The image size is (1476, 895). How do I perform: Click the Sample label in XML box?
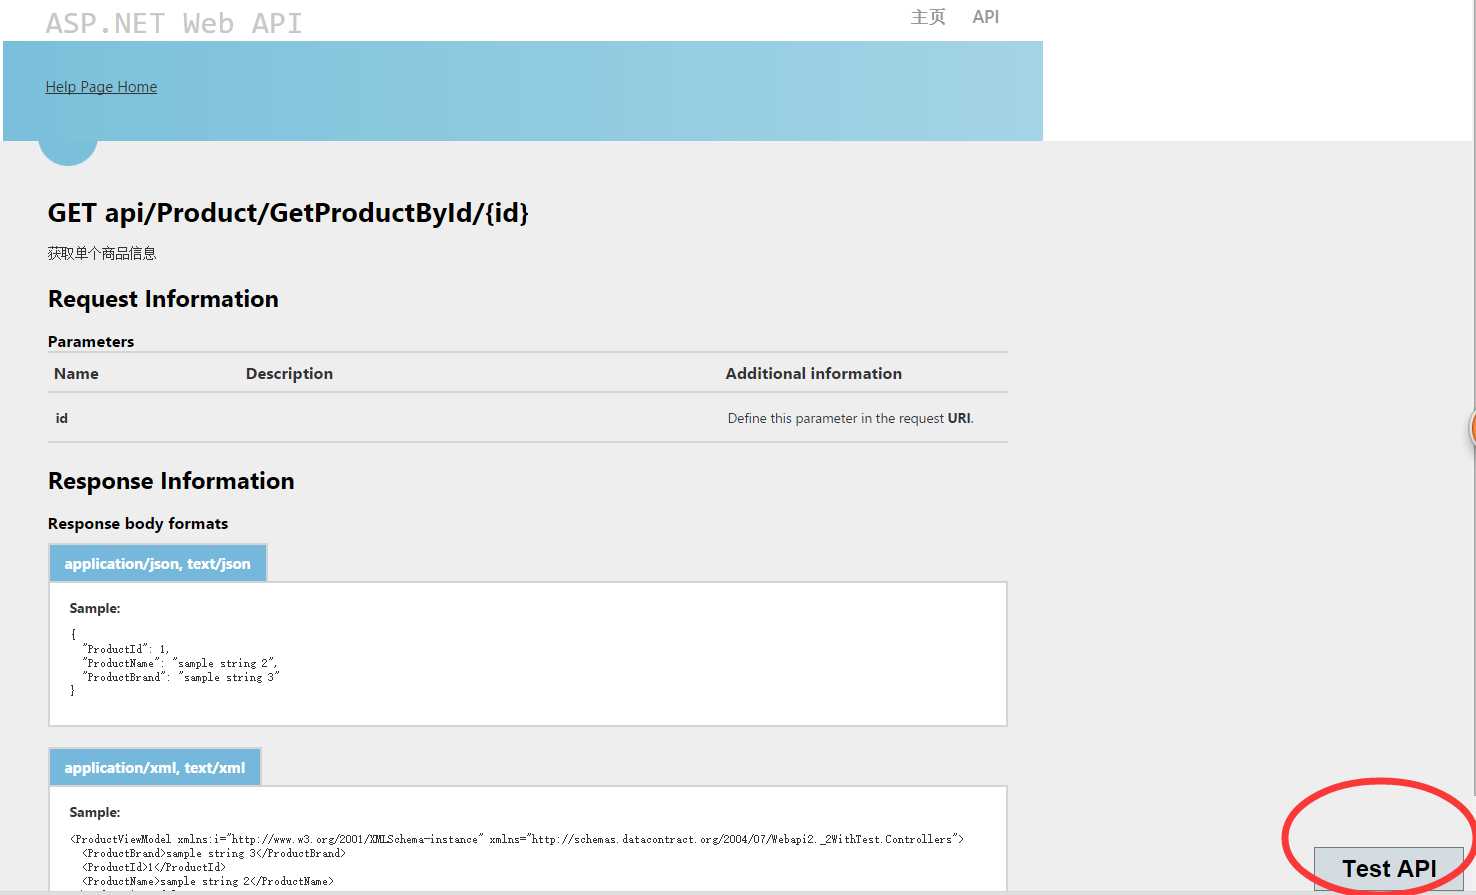coord(95,812)
